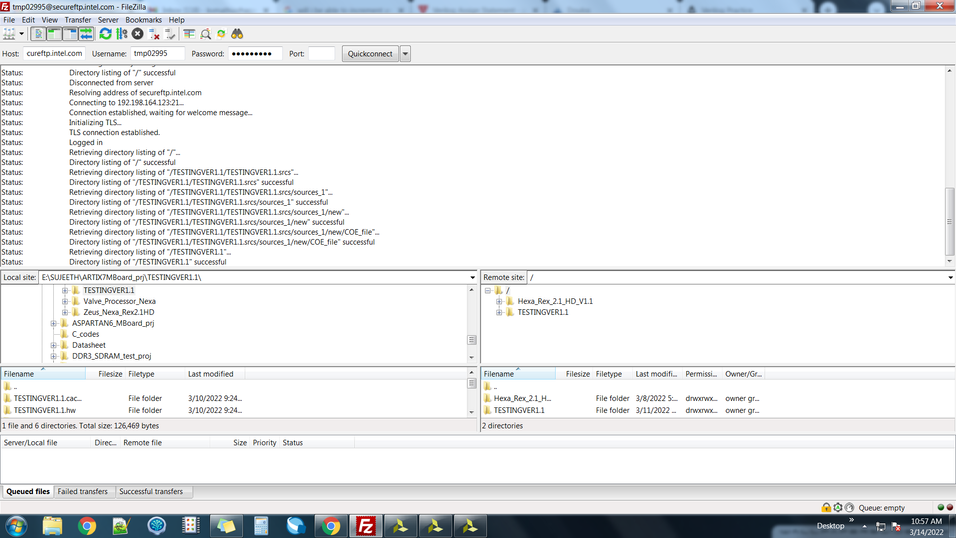Image resolution: width=956 pixels, height=538 pixels.
Task: Select Hexa_Rex_2.1_H folder in remote list
Action: coord(523,398)
